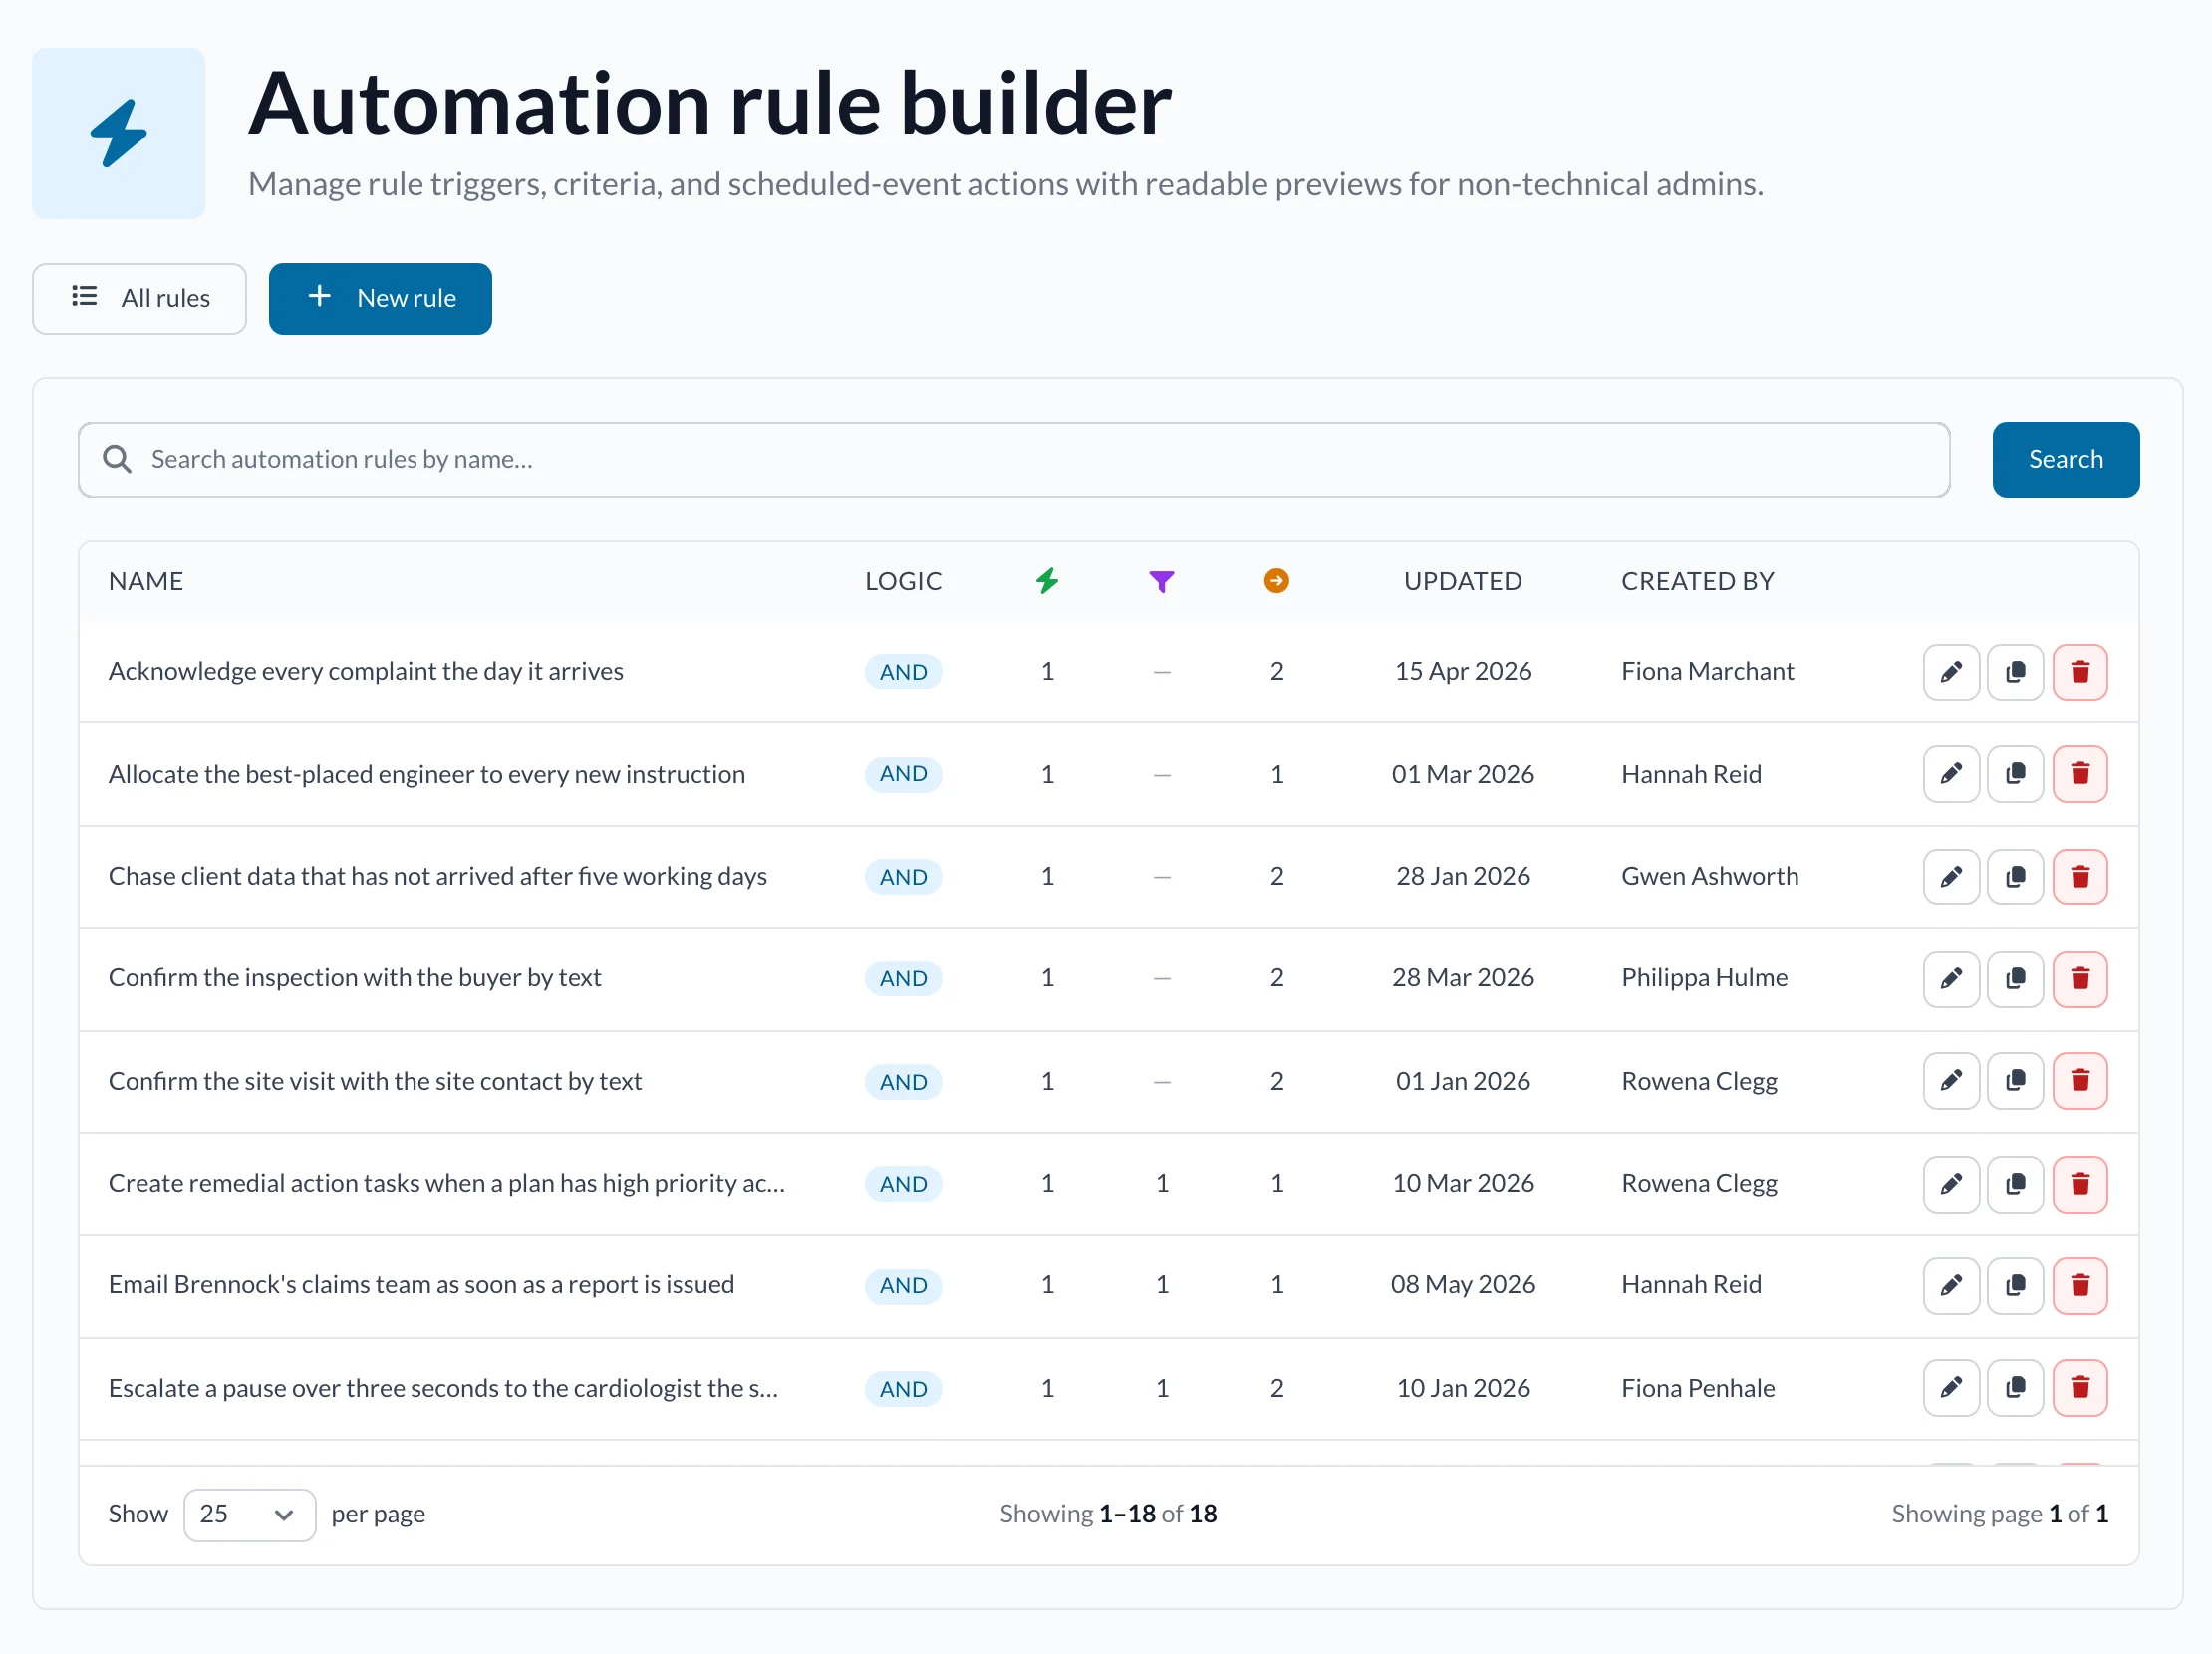Click the green lightning triggers column icon
The image size is (2212, 1654).
coord(1047,581)
